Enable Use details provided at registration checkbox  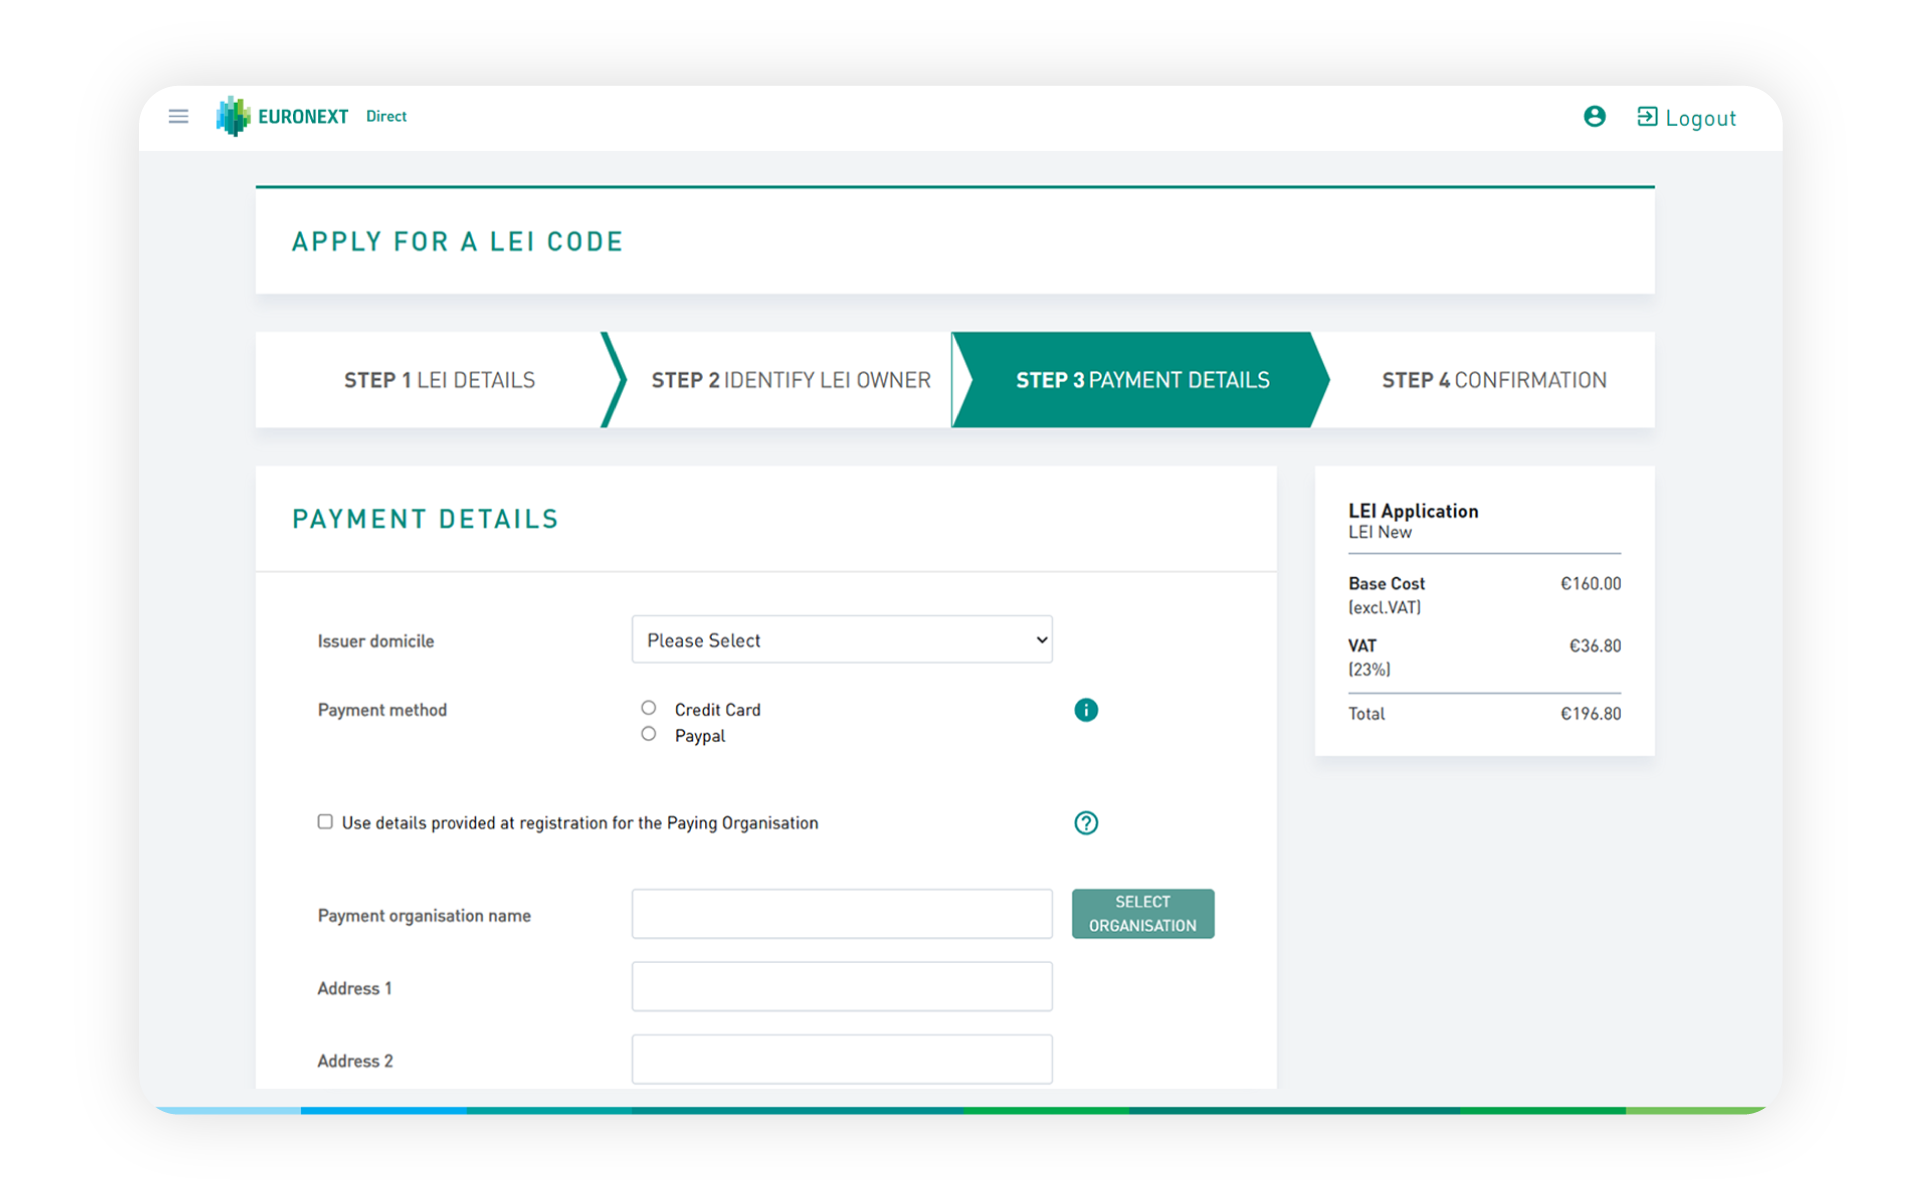323,821
